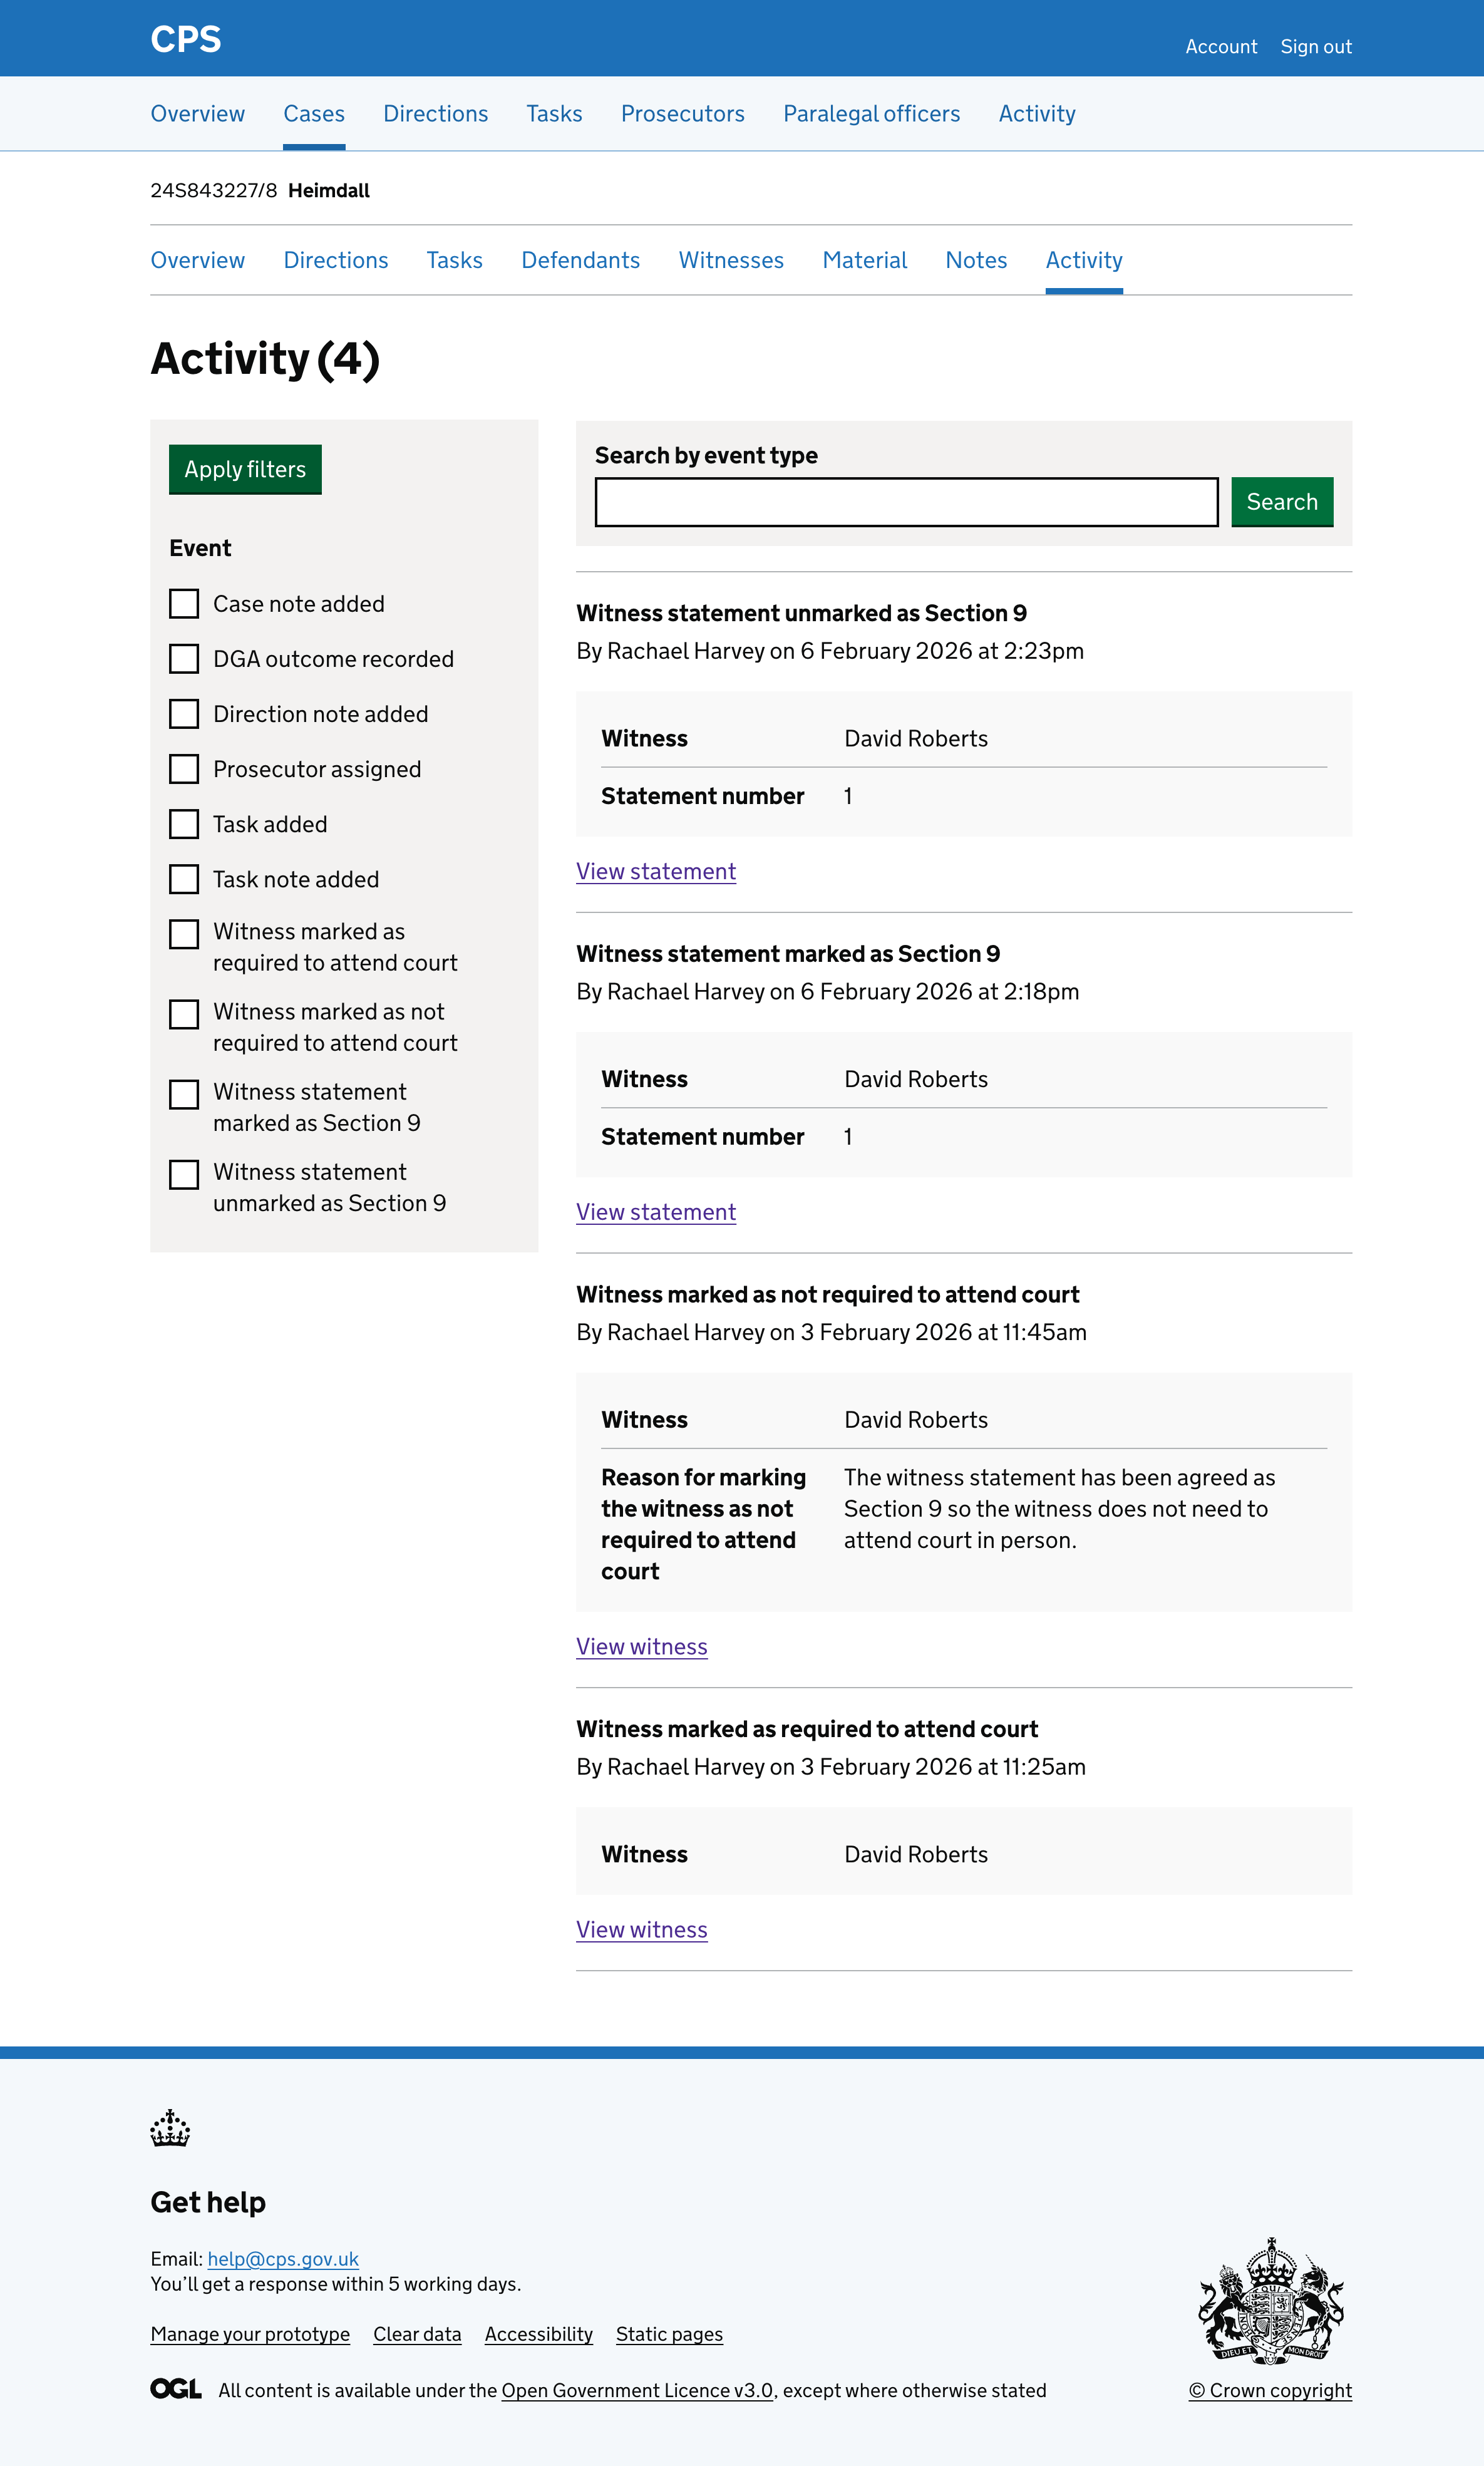Focus the Search by event type field
Viewport: 1484px width, 2466px height.
click(906, 502)
